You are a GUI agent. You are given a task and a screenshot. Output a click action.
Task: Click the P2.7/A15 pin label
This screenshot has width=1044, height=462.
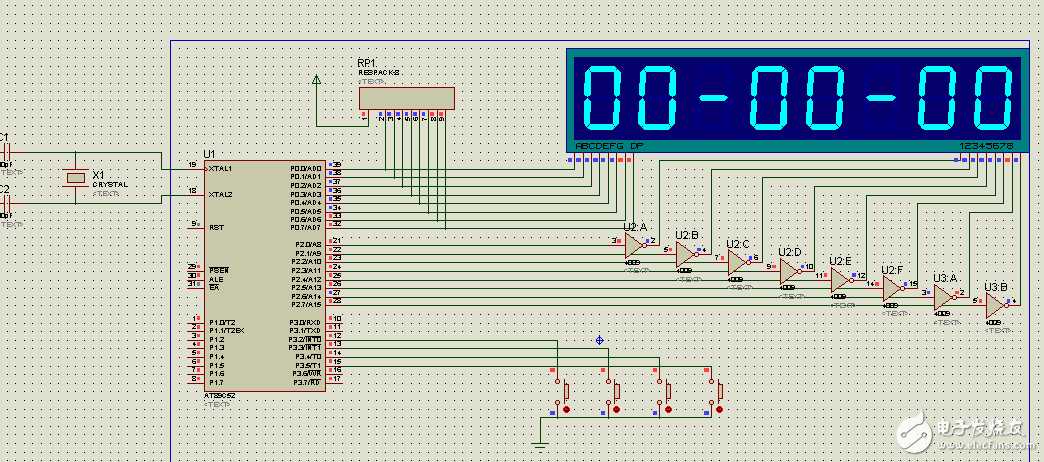coord(306,304)
